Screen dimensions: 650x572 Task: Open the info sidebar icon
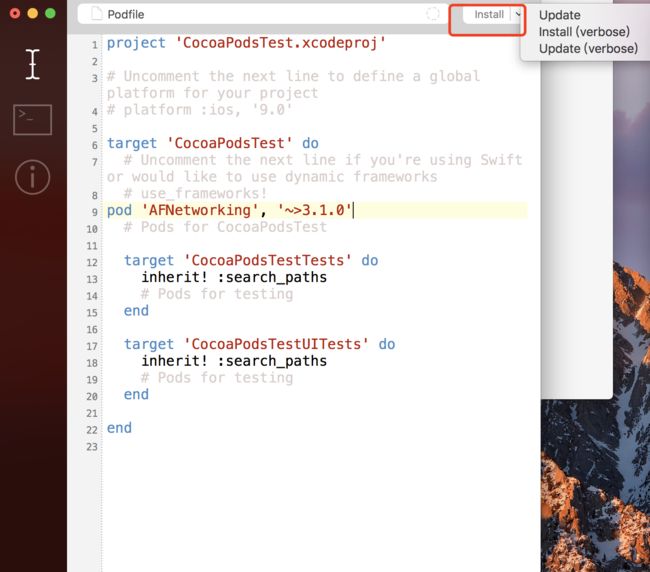click(32, 177)
